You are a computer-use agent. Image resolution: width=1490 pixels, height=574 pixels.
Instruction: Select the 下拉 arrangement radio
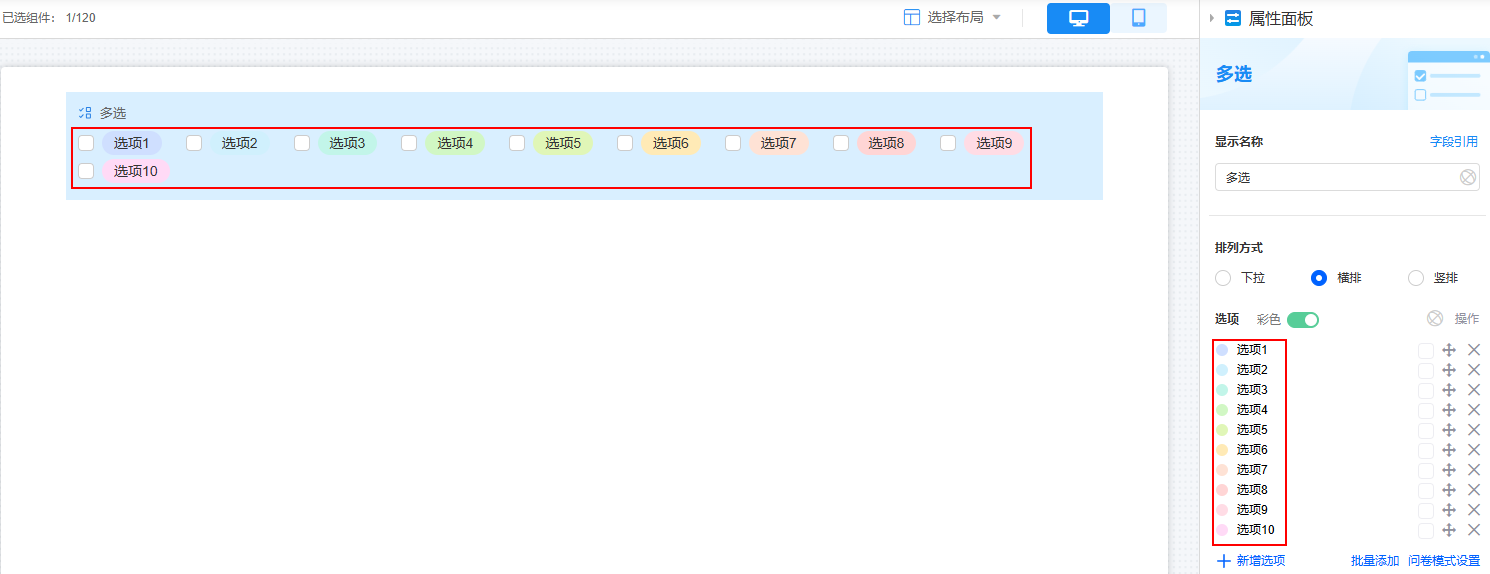tap(1223, 278)
